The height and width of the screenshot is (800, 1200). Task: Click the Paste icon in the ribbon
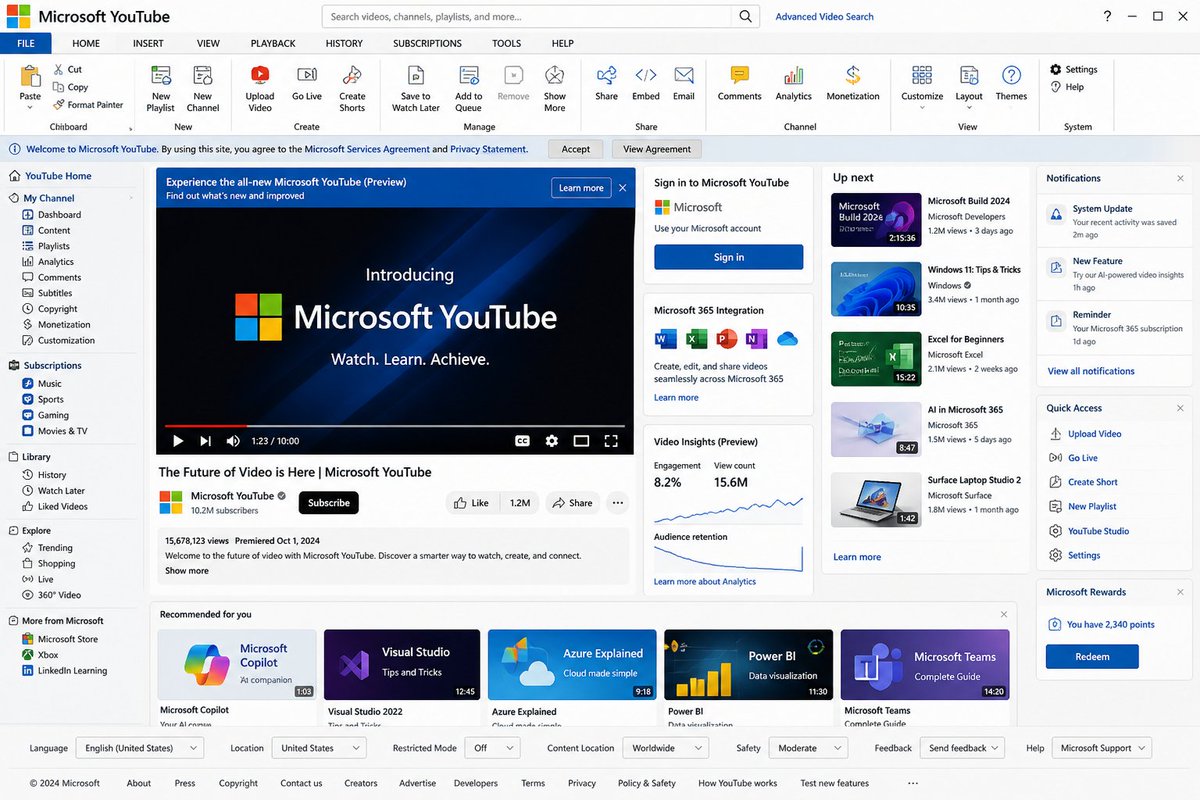(31, 76)
